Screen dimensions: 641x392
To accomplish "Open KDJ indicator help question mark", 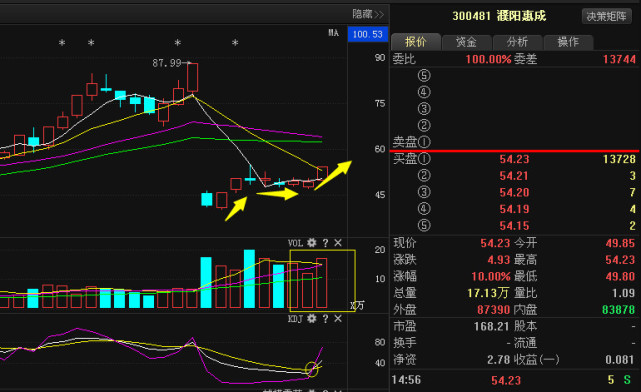I will point(325,318).
